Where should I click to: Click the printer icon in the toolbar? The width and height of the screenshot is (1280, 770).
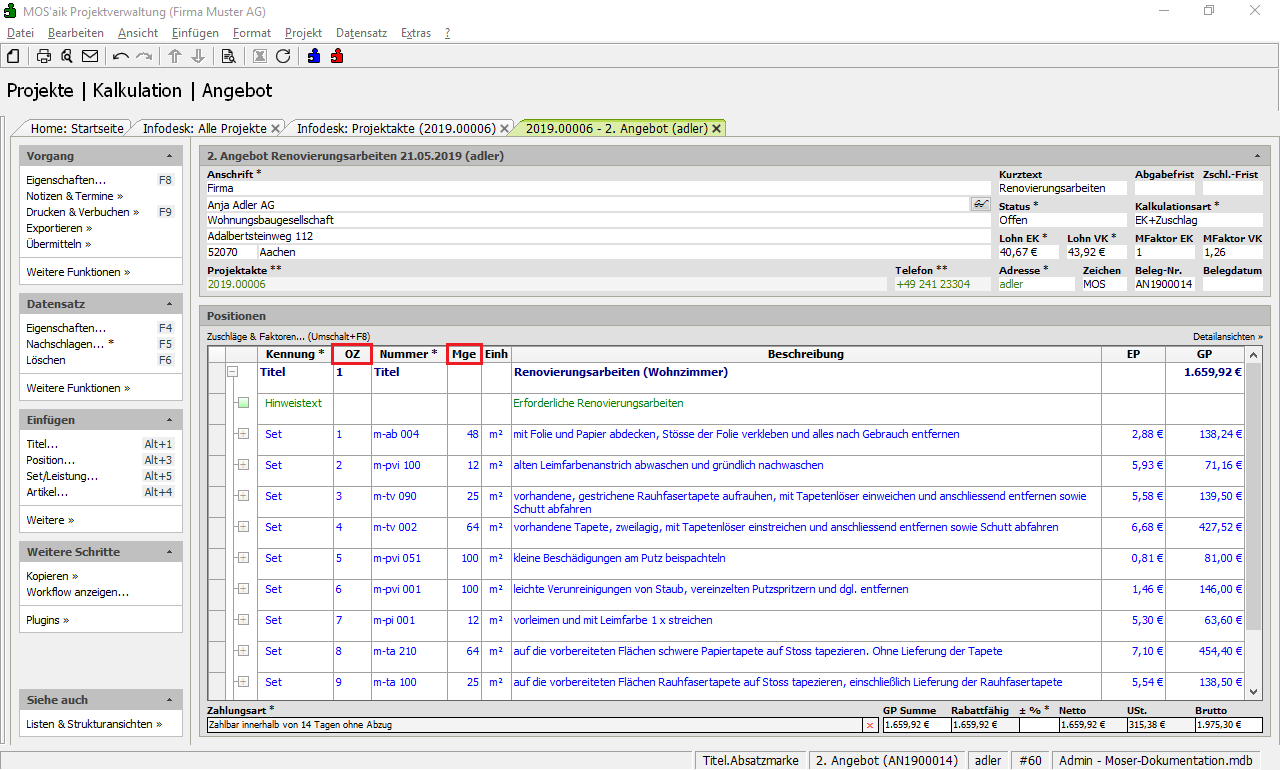[44, 56]
